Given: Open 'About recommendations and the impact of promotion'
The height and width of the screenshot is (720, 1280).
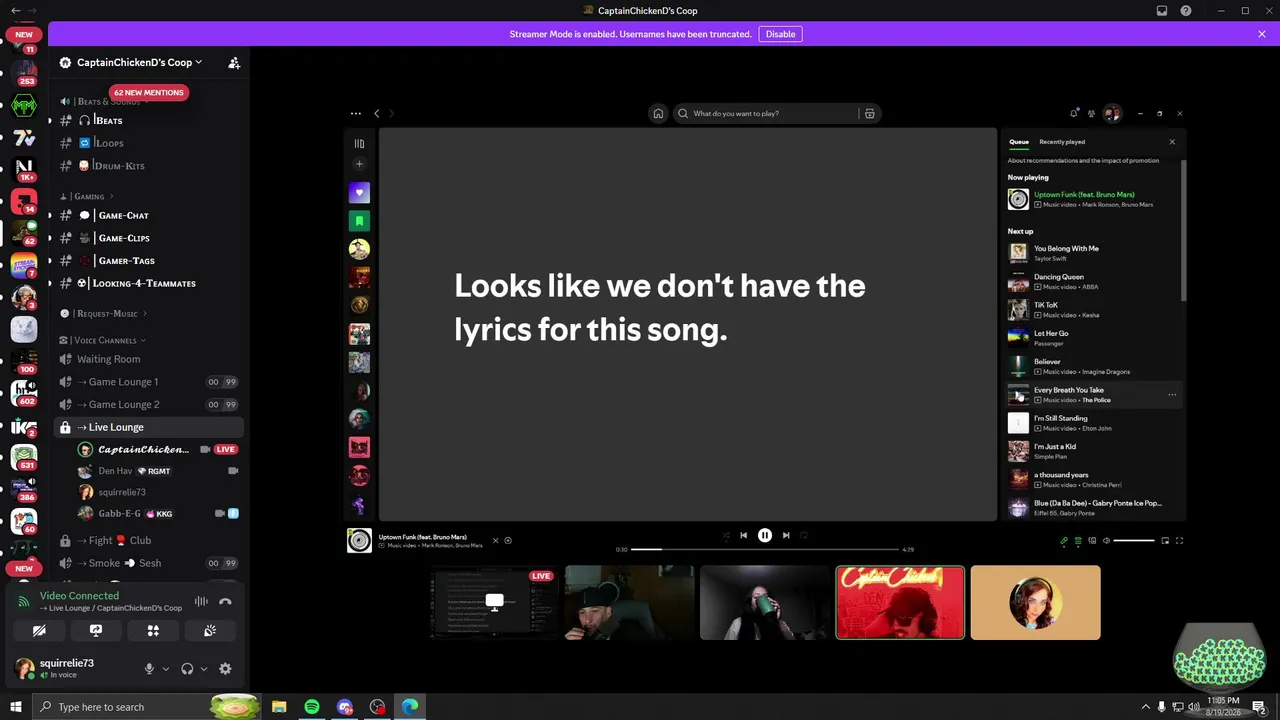Looking at the screenshot, I should pos(1084,160).
